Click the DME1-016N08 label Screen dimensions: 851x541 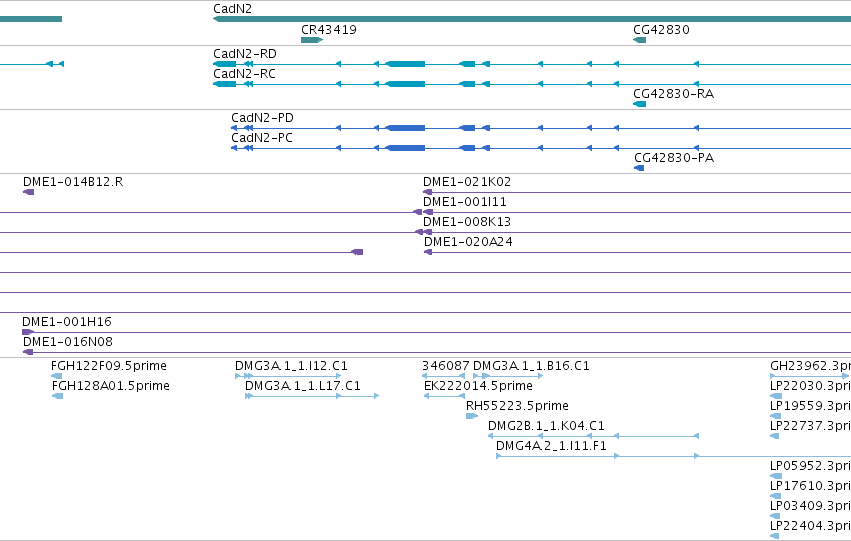click(x=68, y=342)
